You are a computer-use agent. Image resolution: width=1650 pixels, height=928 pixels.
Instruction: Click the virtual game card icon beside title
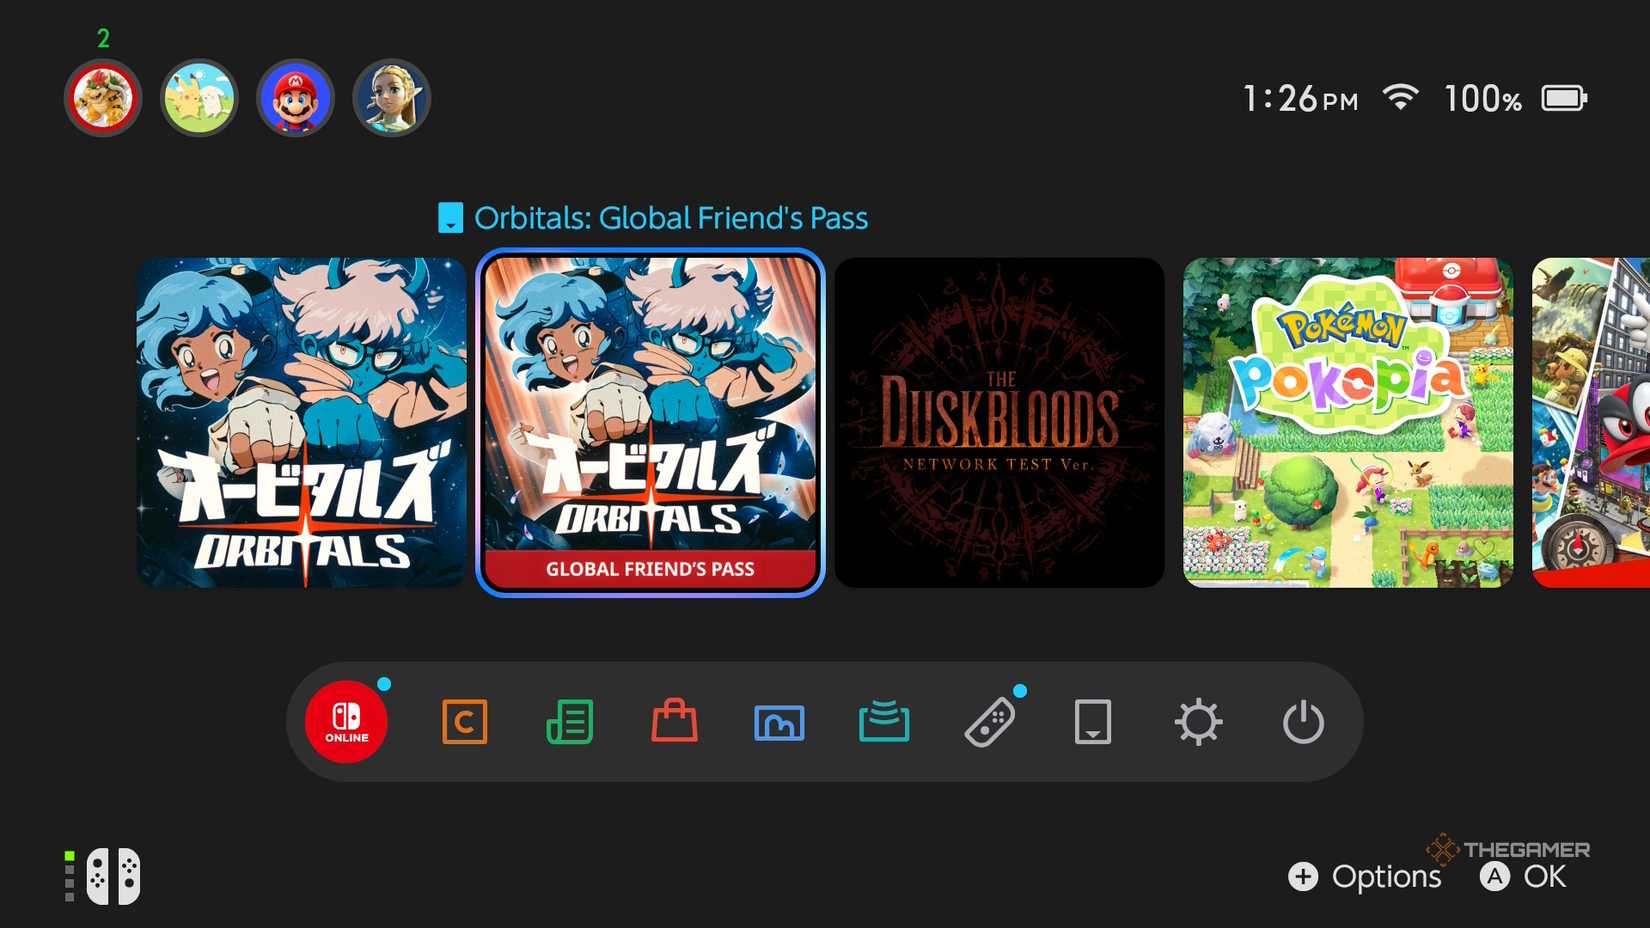click(x=451, y=218)
